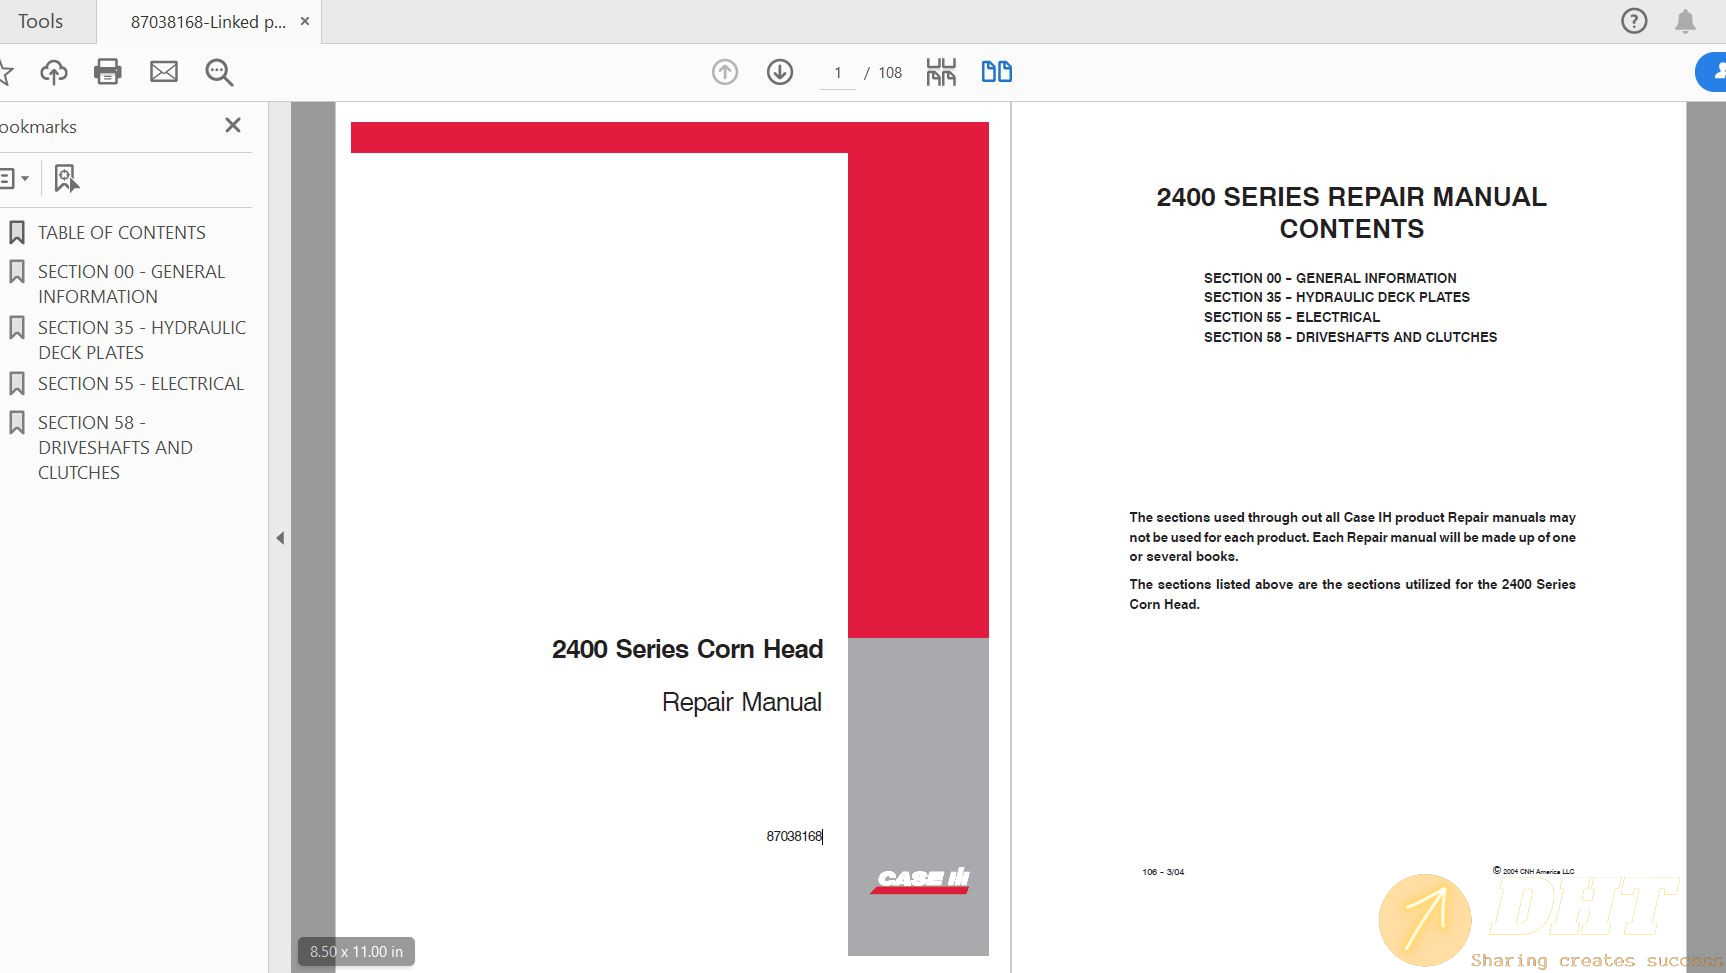
Task: Go to the next page
Action: (779, 72)
